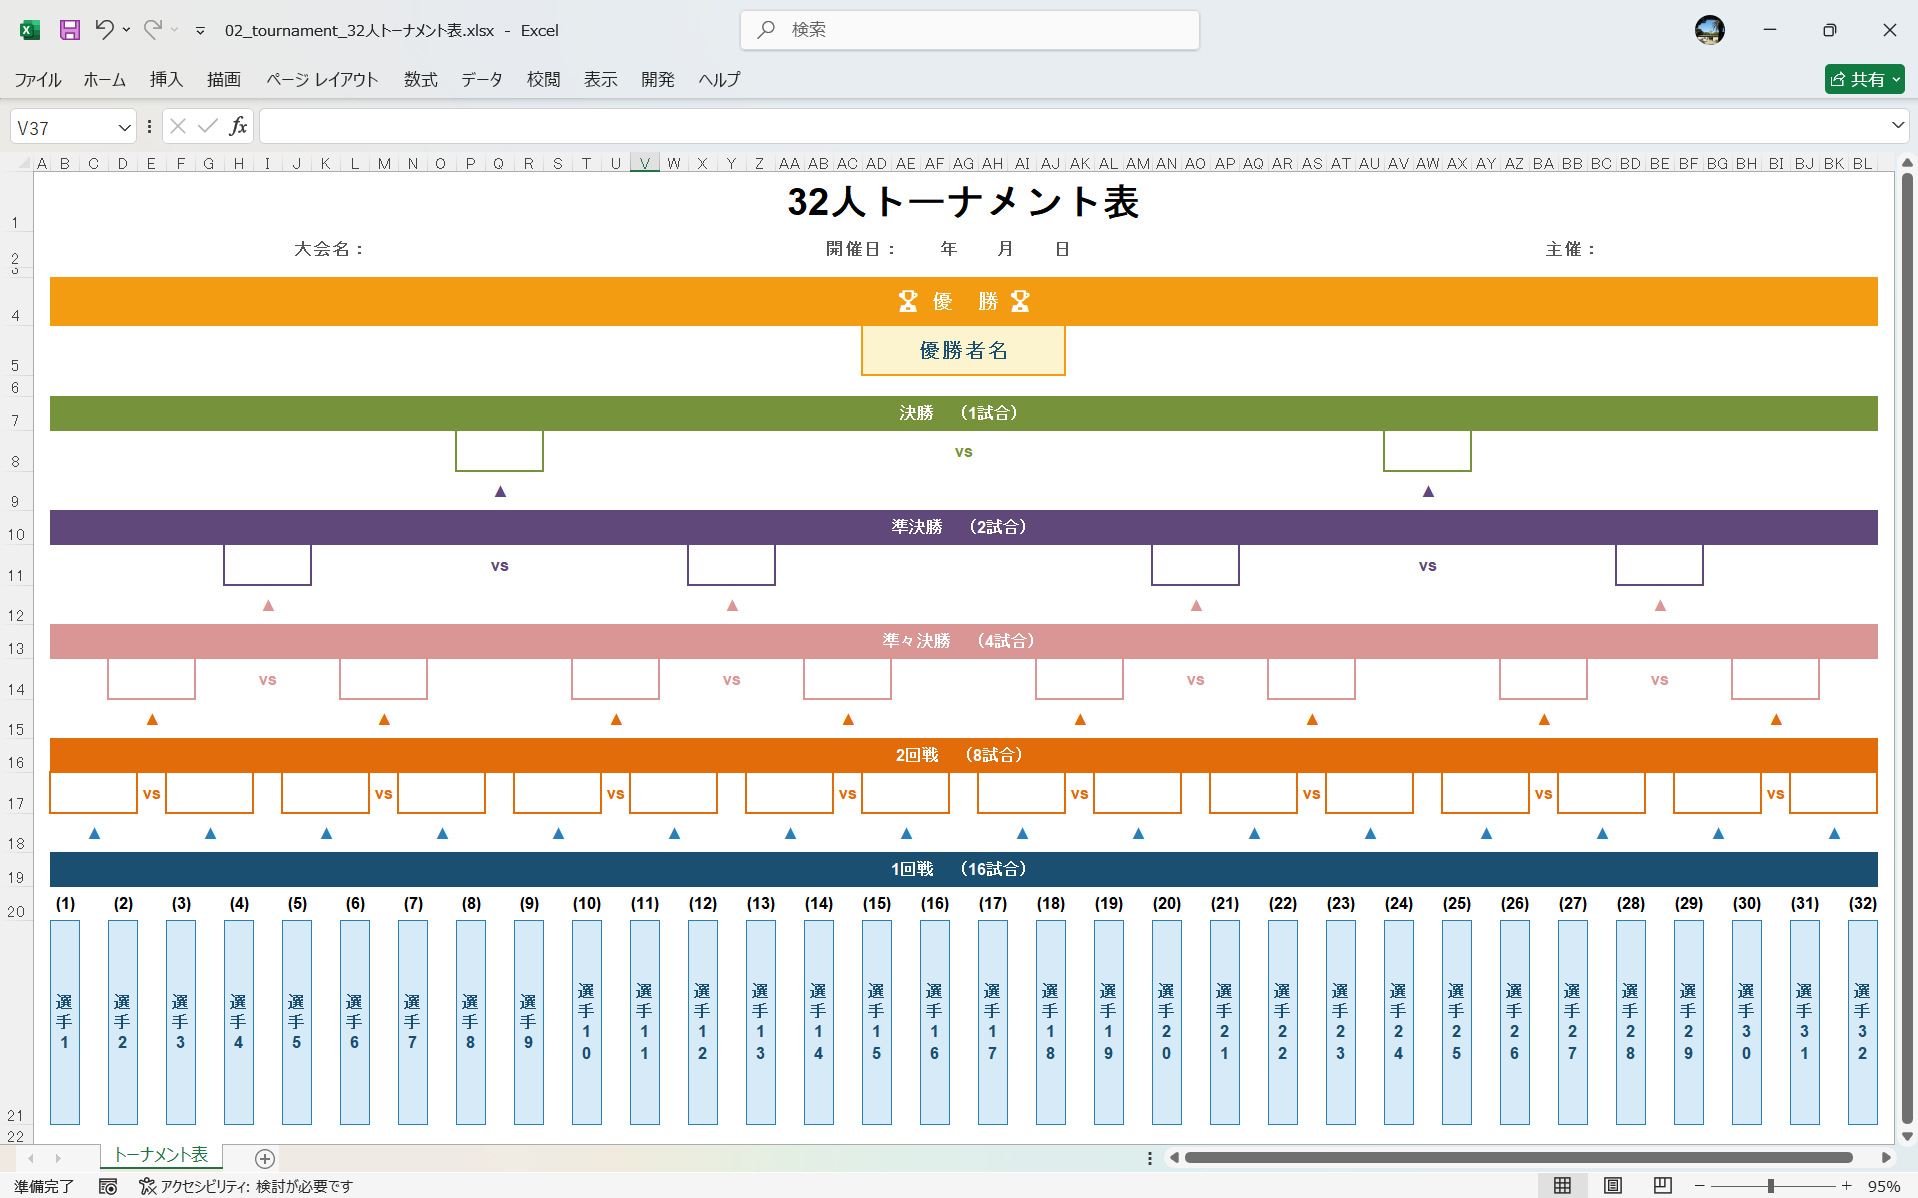Open Insert Function with the fx icon
This screenshot has height=1198, width=1918.
238,126
